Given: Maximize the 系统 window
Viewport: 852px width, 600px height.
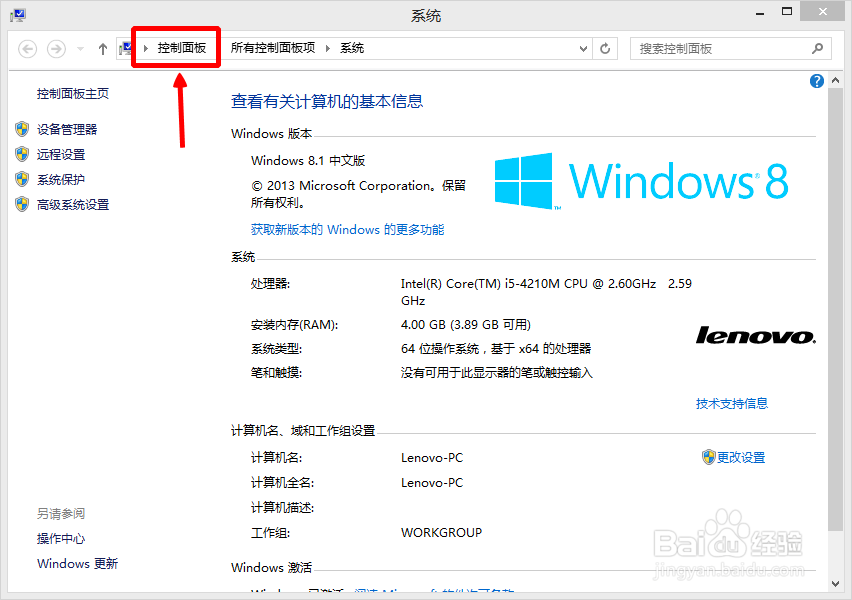Looking at the screenshot, I should tap(787, 11).
